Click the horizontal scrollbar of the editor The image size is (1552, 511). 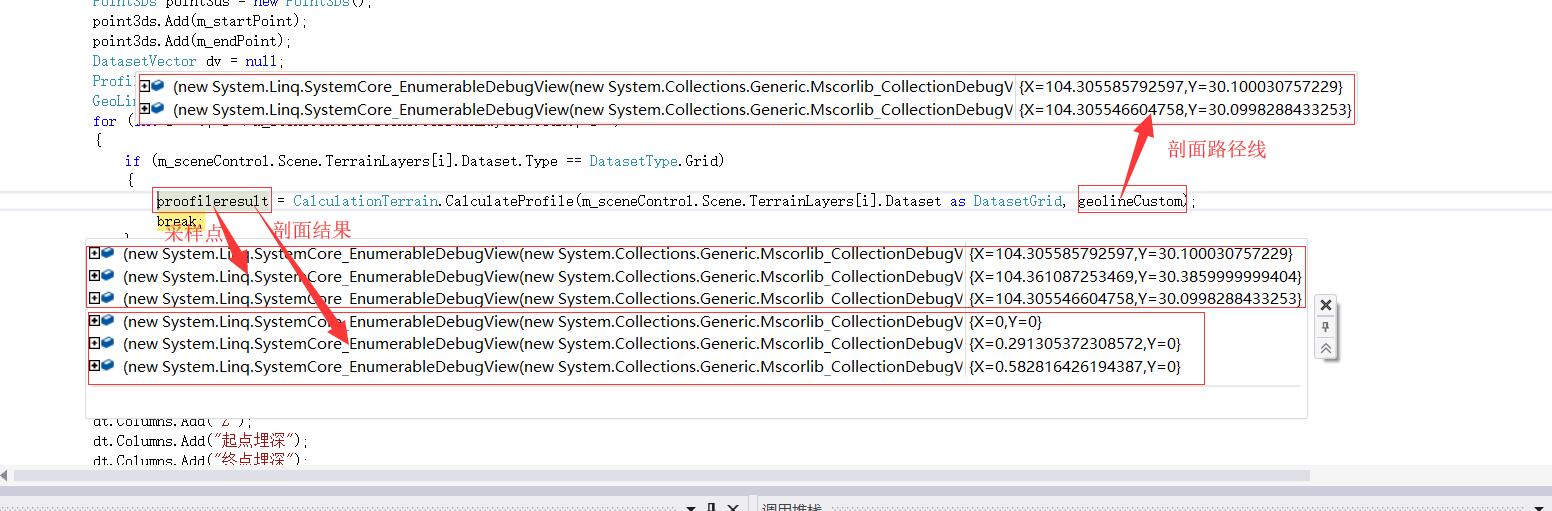coord(700,475)
